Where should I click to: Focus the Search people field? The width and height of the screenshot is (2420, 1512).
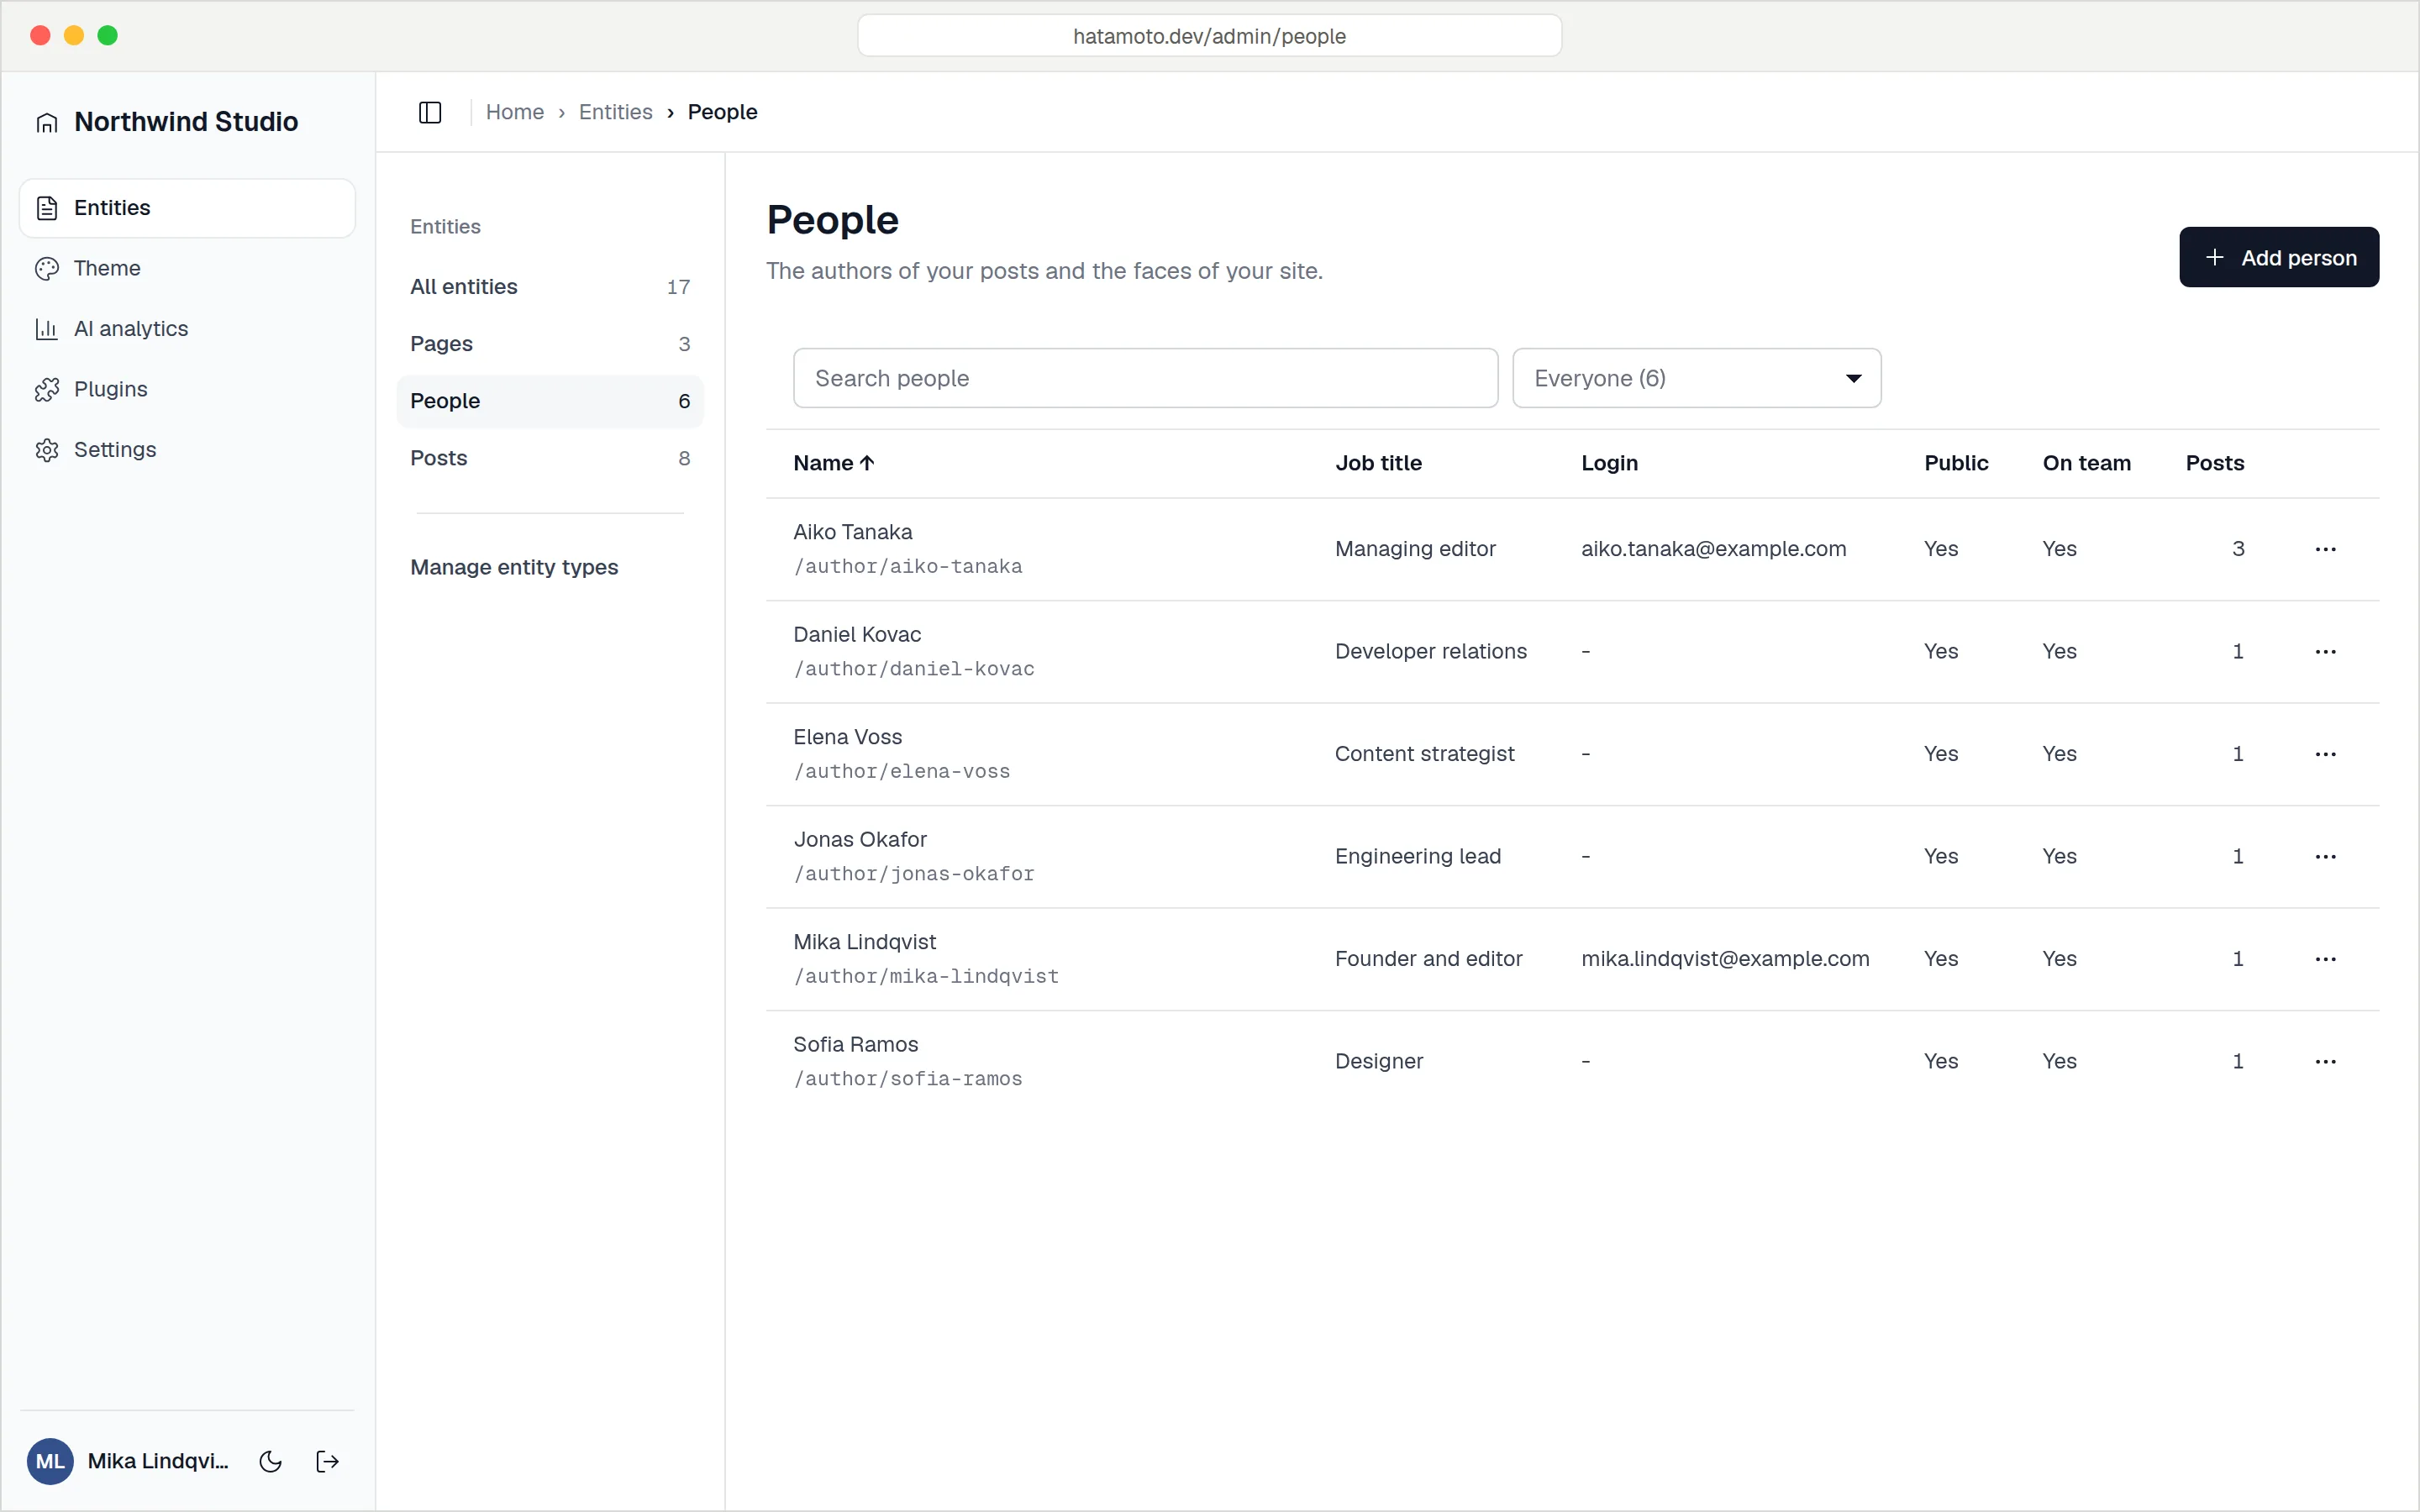click(1145, 378)
